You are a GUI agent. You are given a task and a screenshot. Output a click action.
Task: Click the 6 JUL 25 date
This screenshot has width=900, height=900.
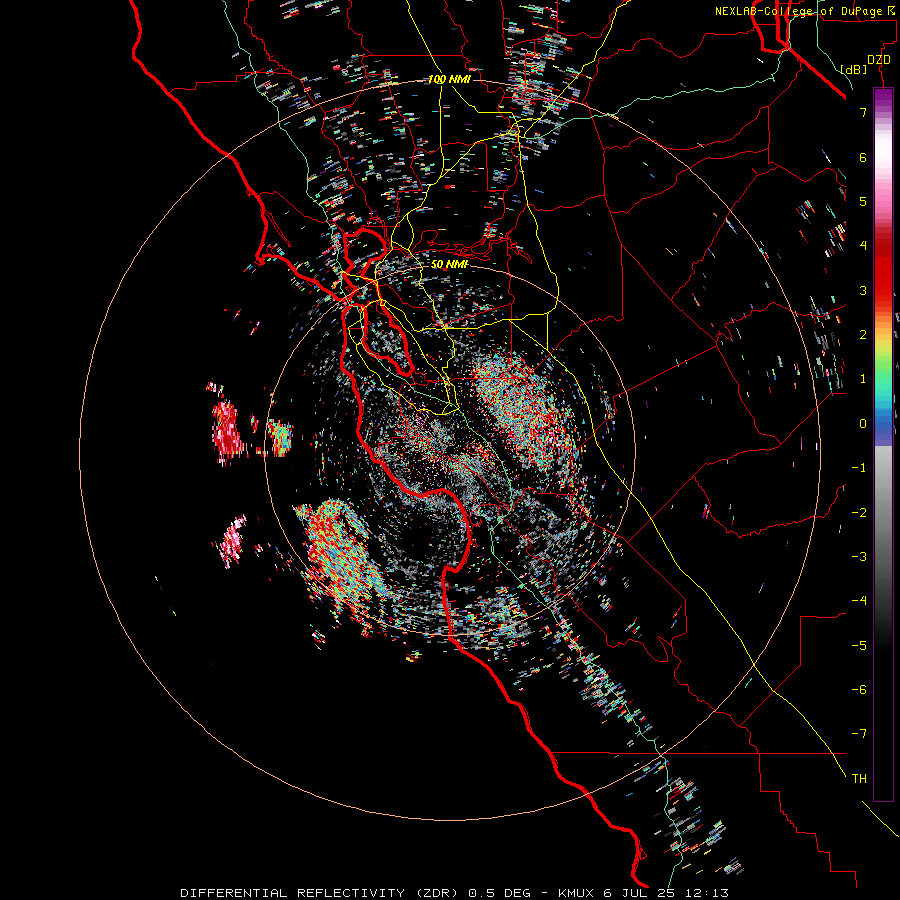(x=639, y=893)
